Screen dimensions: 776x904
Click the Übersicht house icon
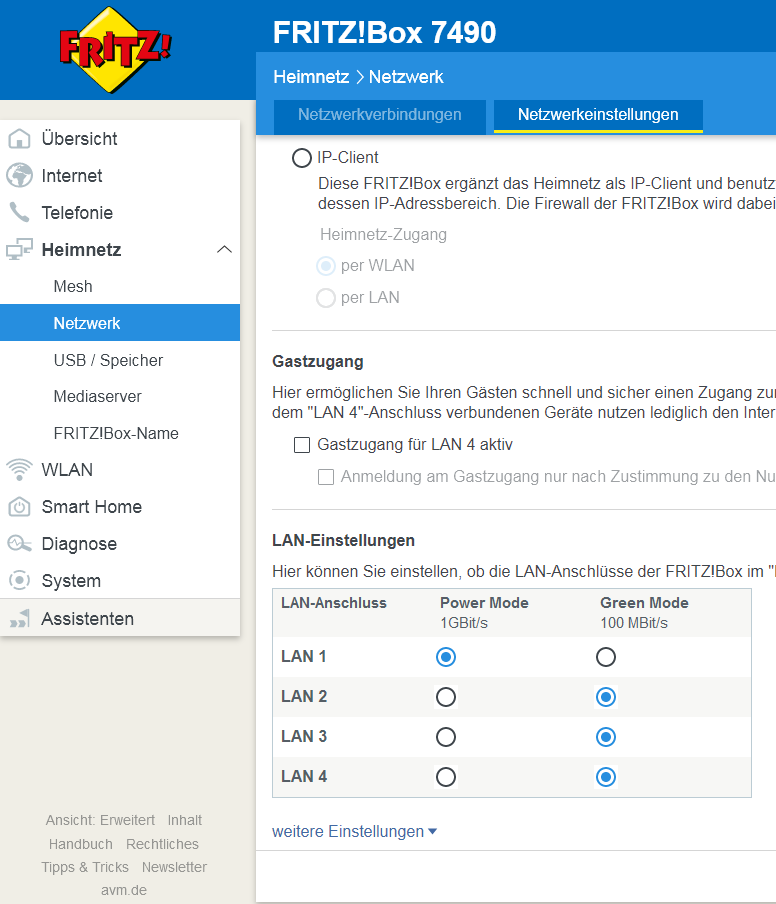pyautogui.click(x=19, y=139)
